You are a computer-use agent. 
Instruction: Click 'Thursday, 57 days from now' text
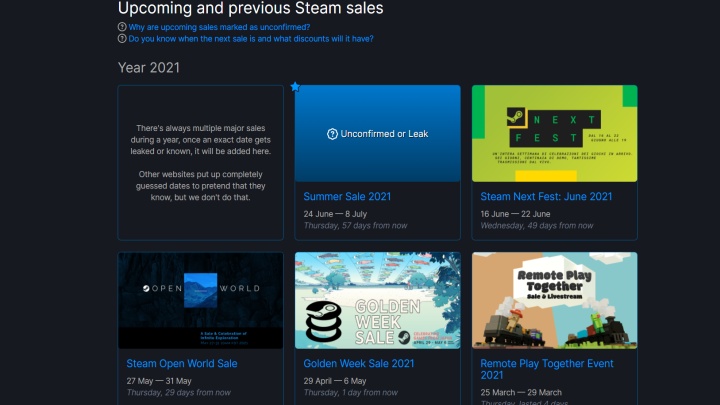[x=355, y=225]
